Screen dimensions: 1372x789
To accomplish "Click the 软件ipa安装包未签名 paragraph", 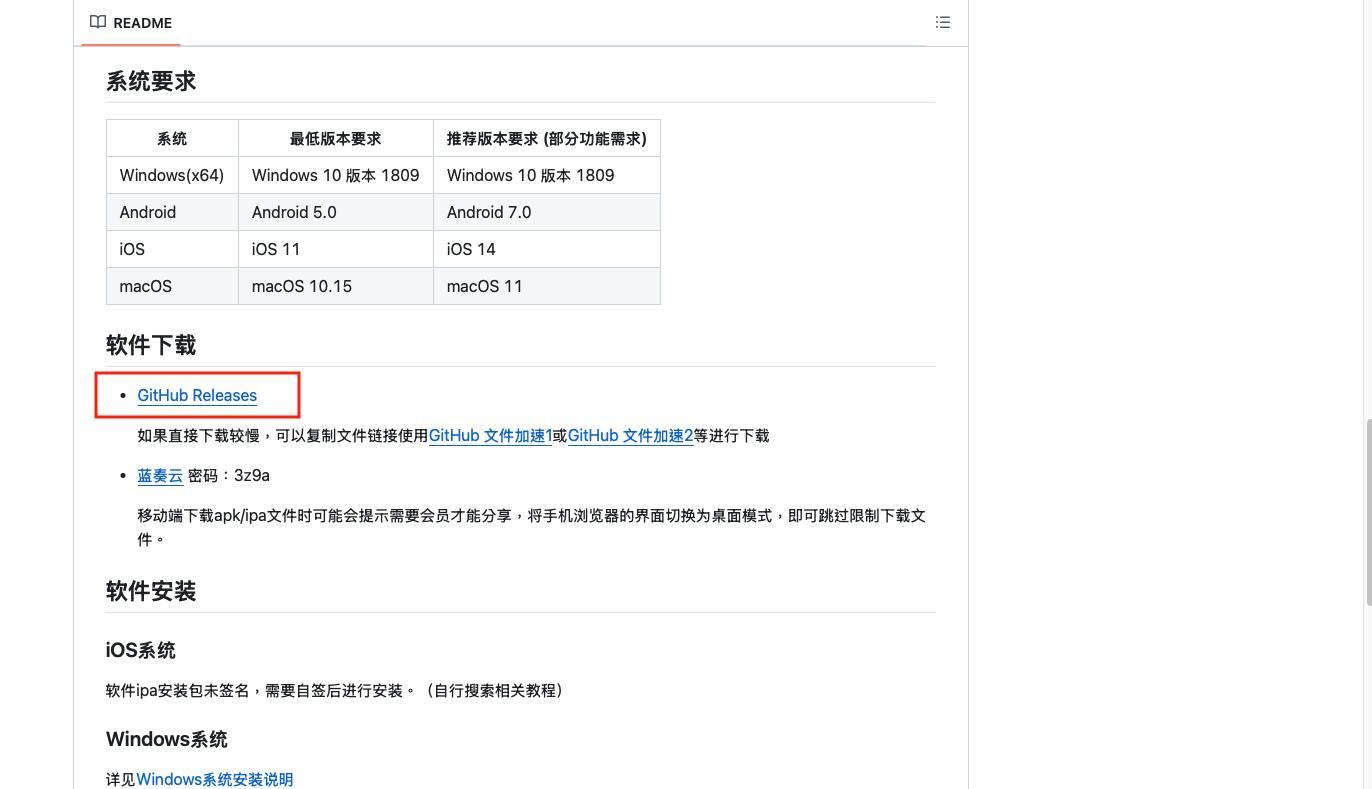I will point(335,690).
